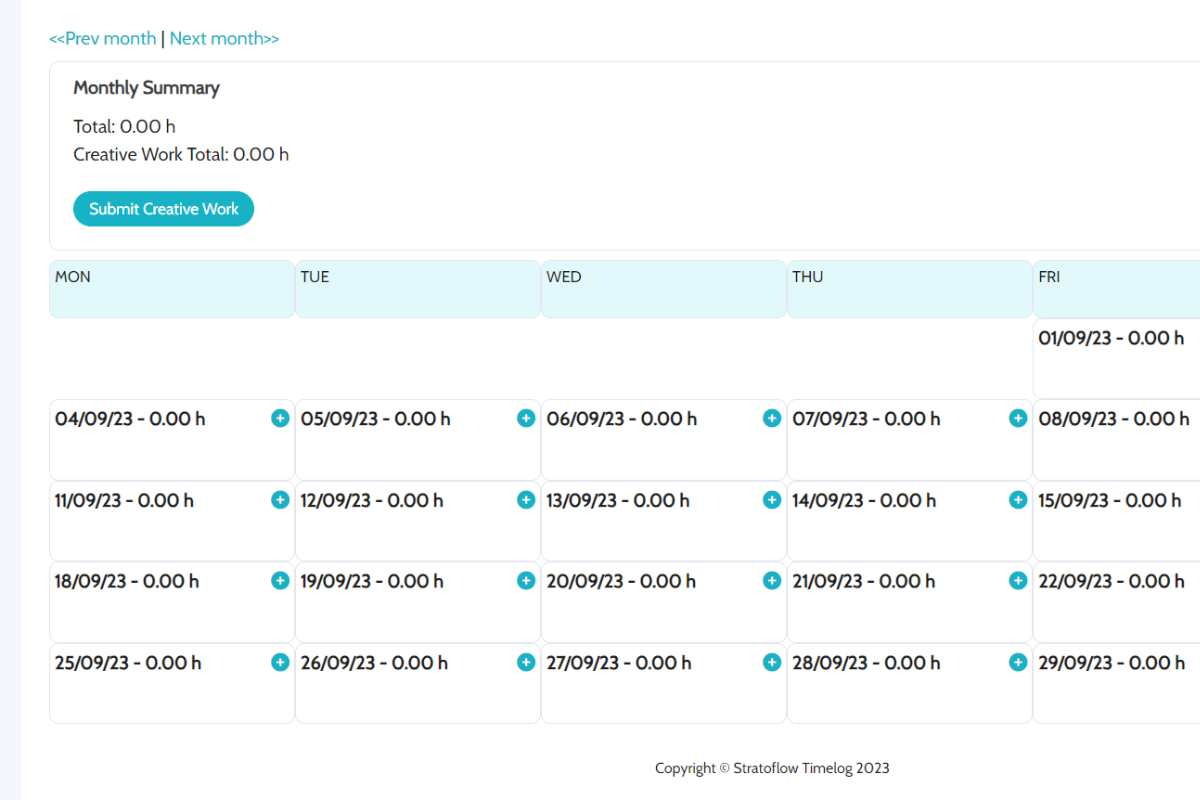The width and height of the screenshot is (1200, 800).
Task: Add time entry for 04/09/23
Action: click(280, 418)
